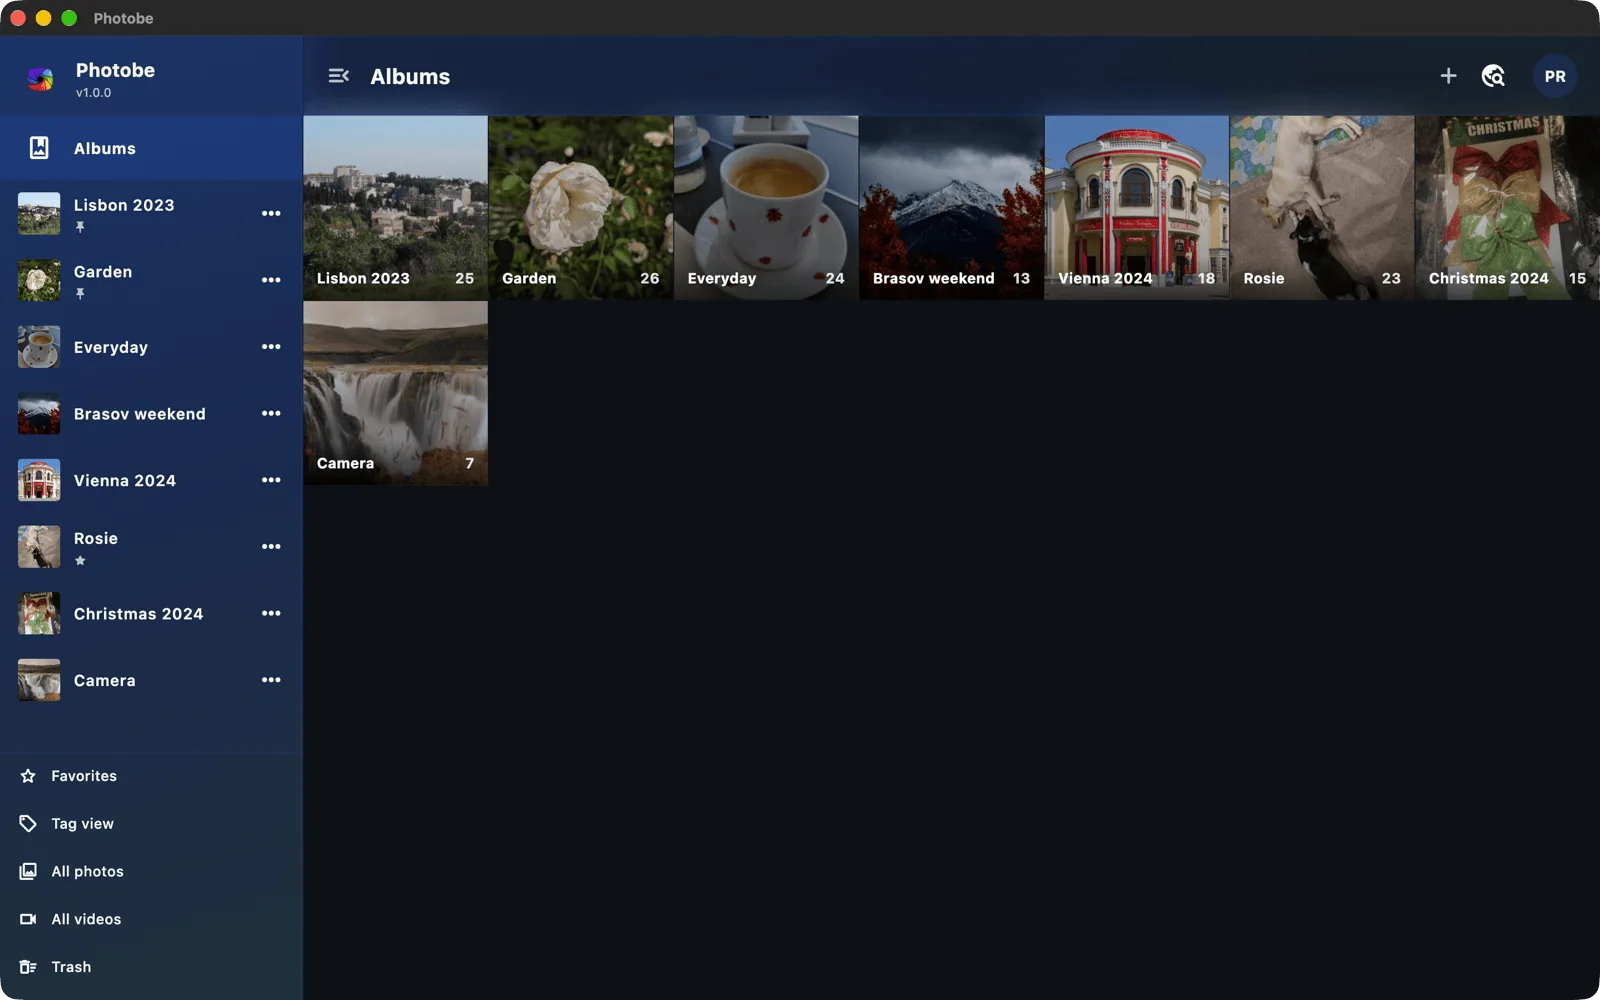Image resolution: width=1600 pixels, height=1000 pixels.
Task: Open more options for Lisbon 2023
Action: [271, 213]
